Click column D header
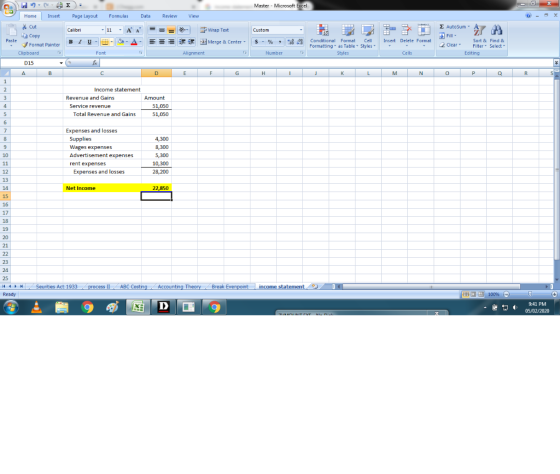Image resolution: width=560 pixels, height=474 pixels. click(x=156, y=73)
